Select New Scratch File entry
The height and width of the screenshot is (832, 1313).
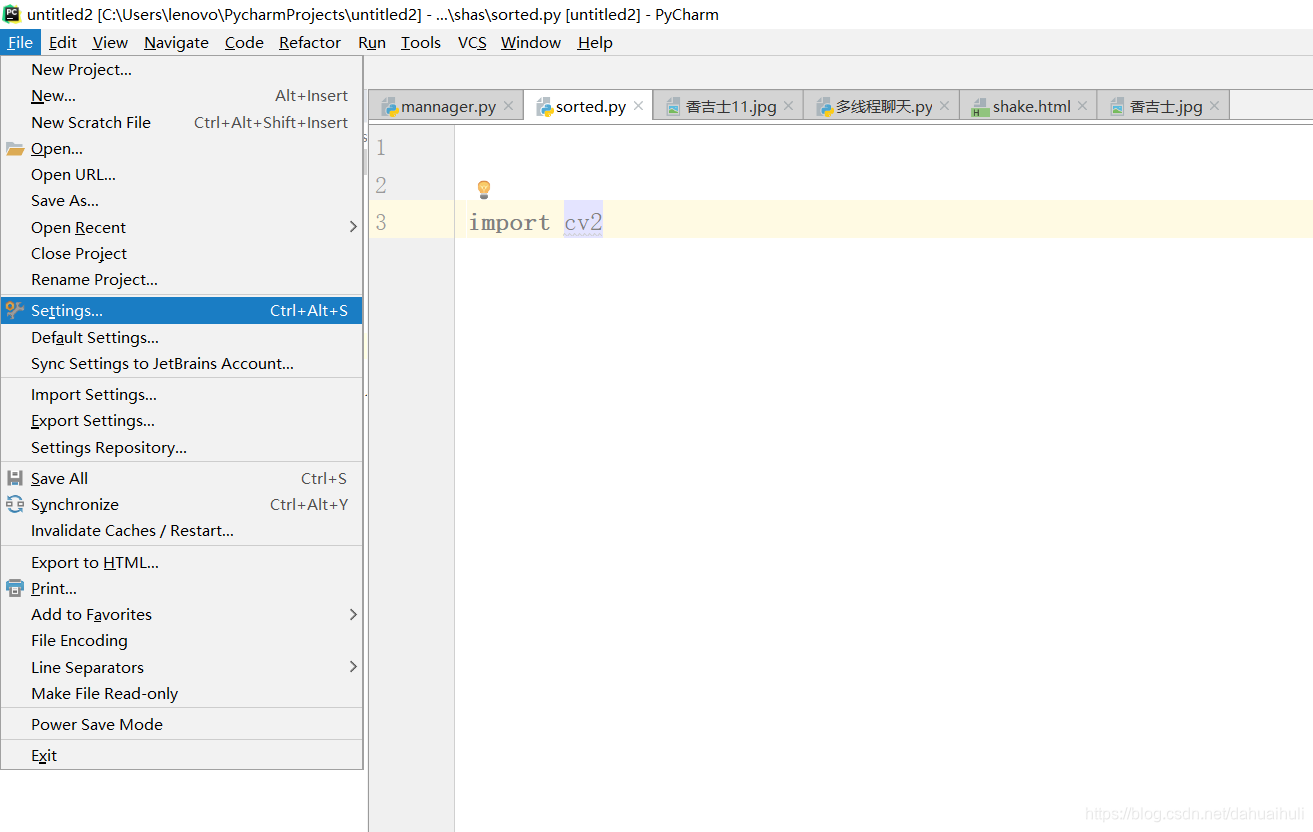click(x=181, y=122)
